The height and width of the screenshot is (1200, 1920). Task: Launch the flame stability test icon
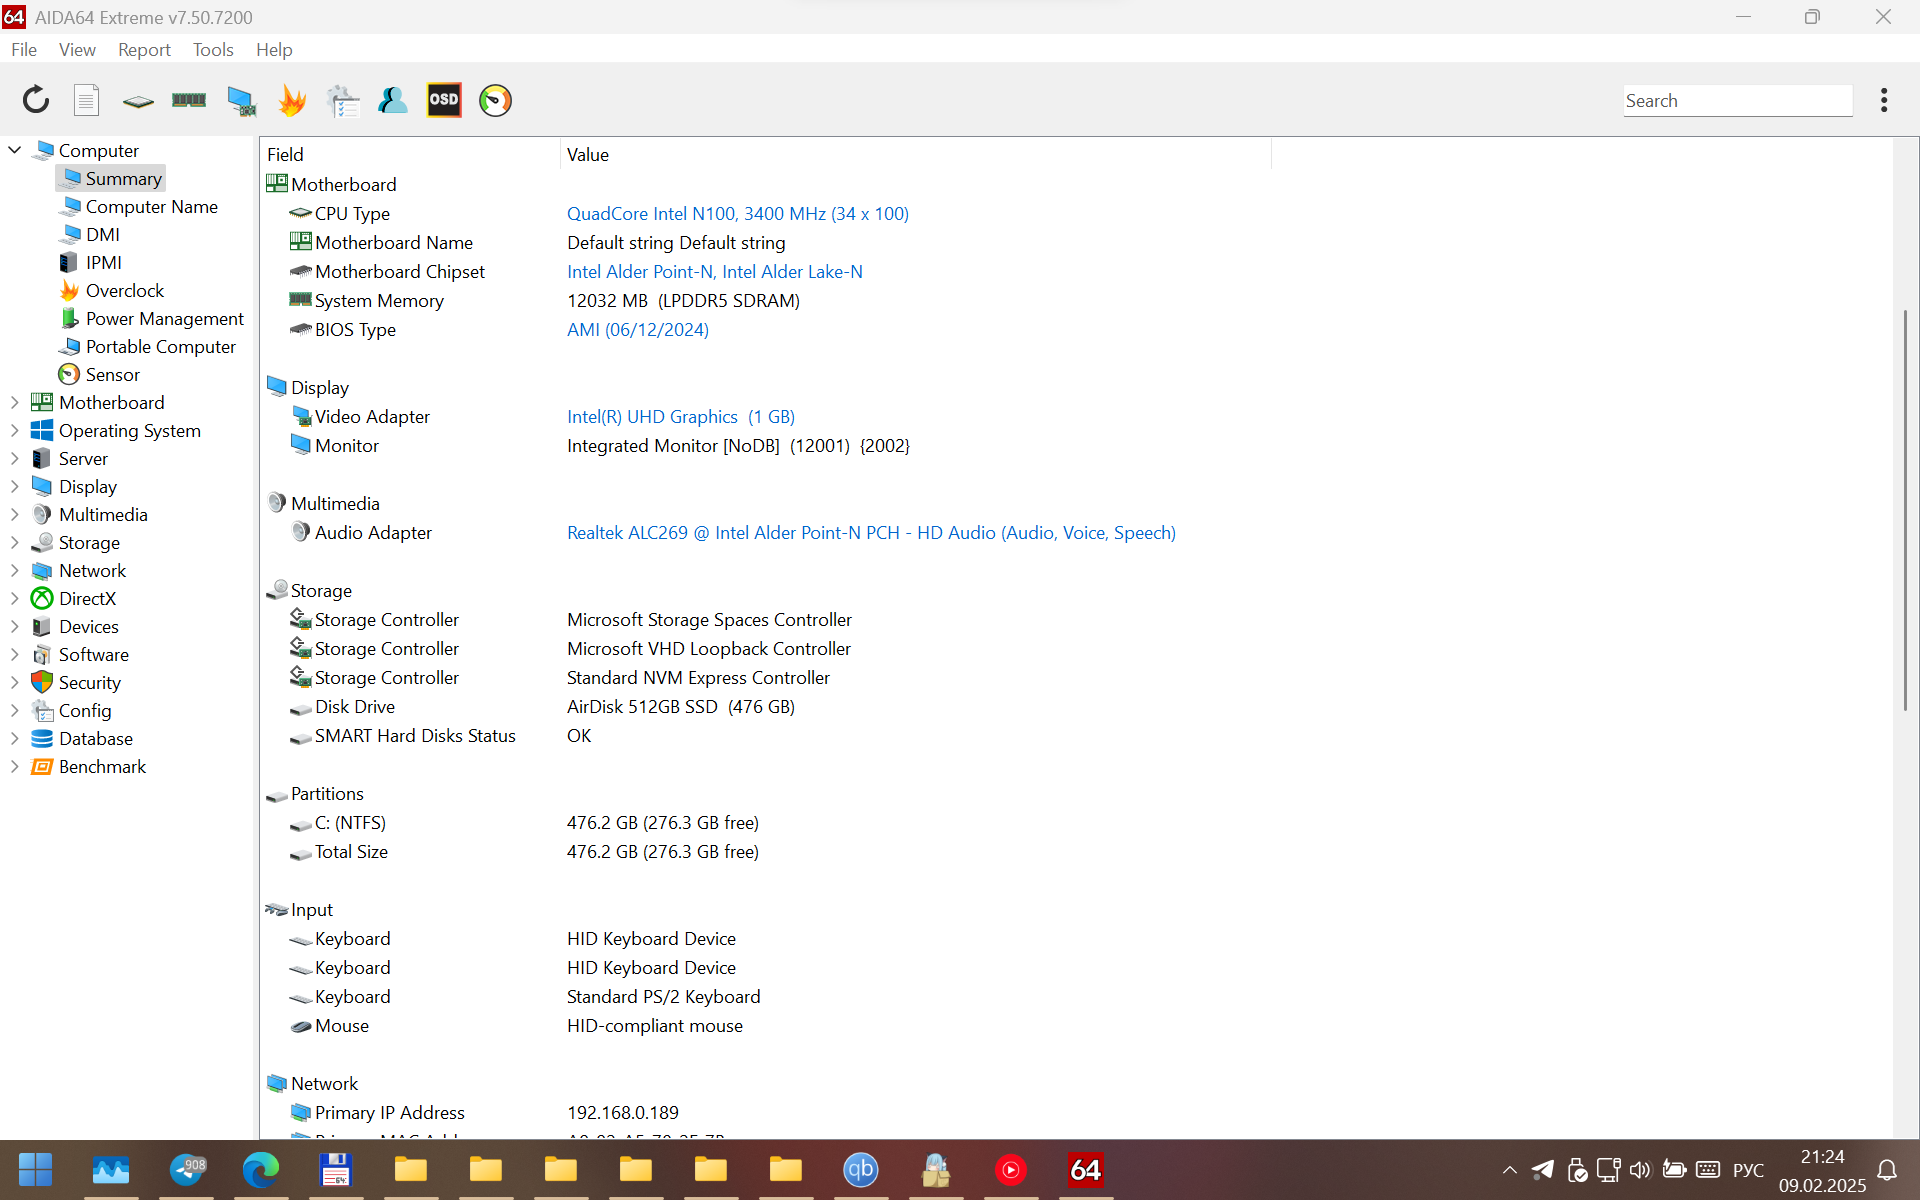pyautogui.click(x=292, y=100)
